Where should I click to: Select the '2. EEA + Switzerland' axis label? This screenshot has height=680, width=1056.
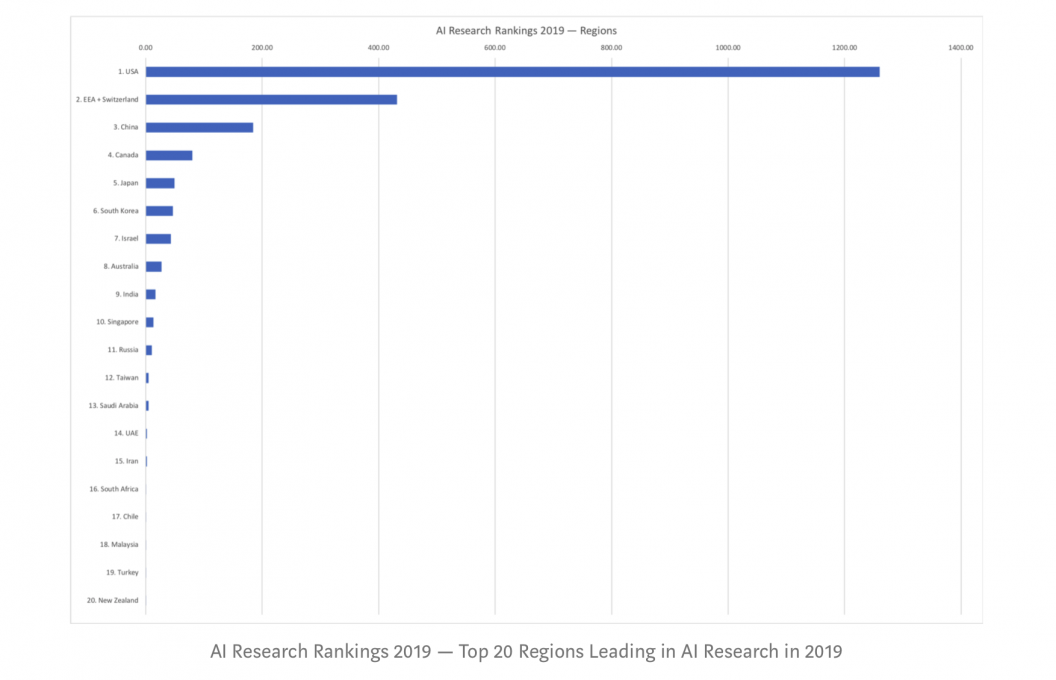(x=107, y=100)
